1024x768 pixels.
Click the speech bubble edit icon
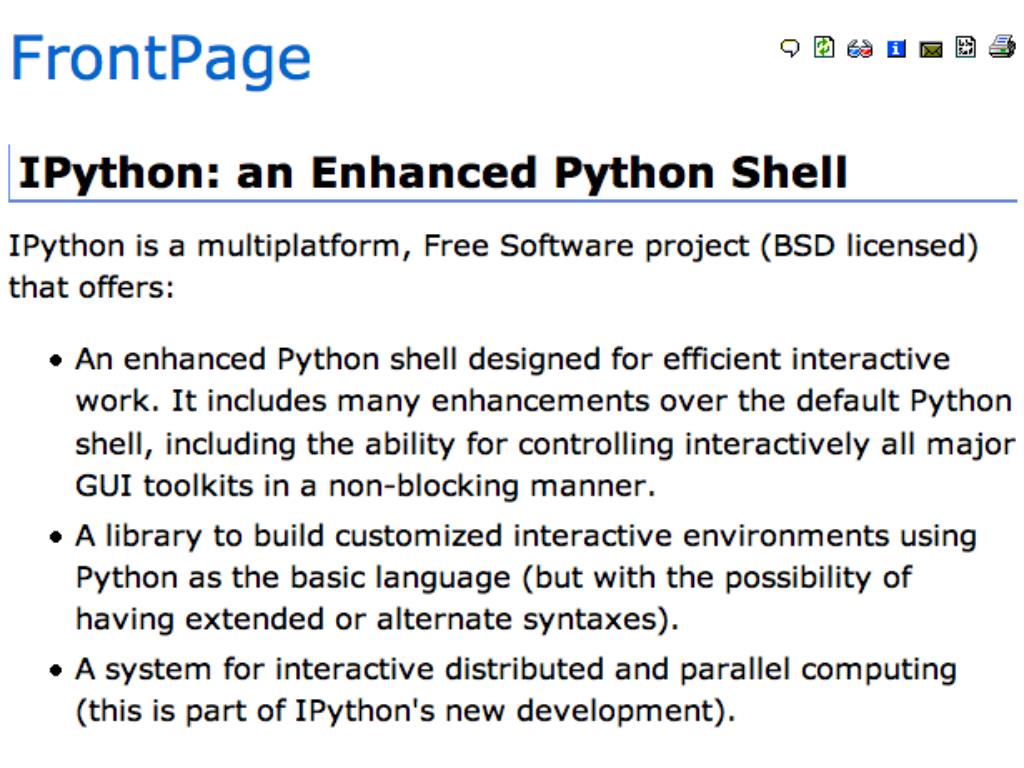click(790, 48)
